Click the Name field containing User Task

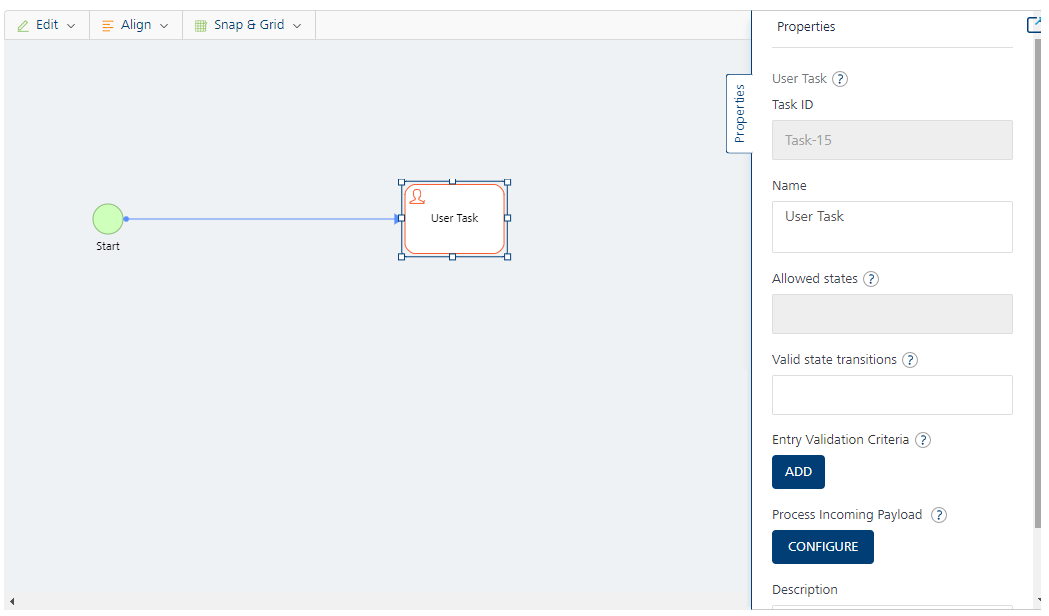(892, 227)
